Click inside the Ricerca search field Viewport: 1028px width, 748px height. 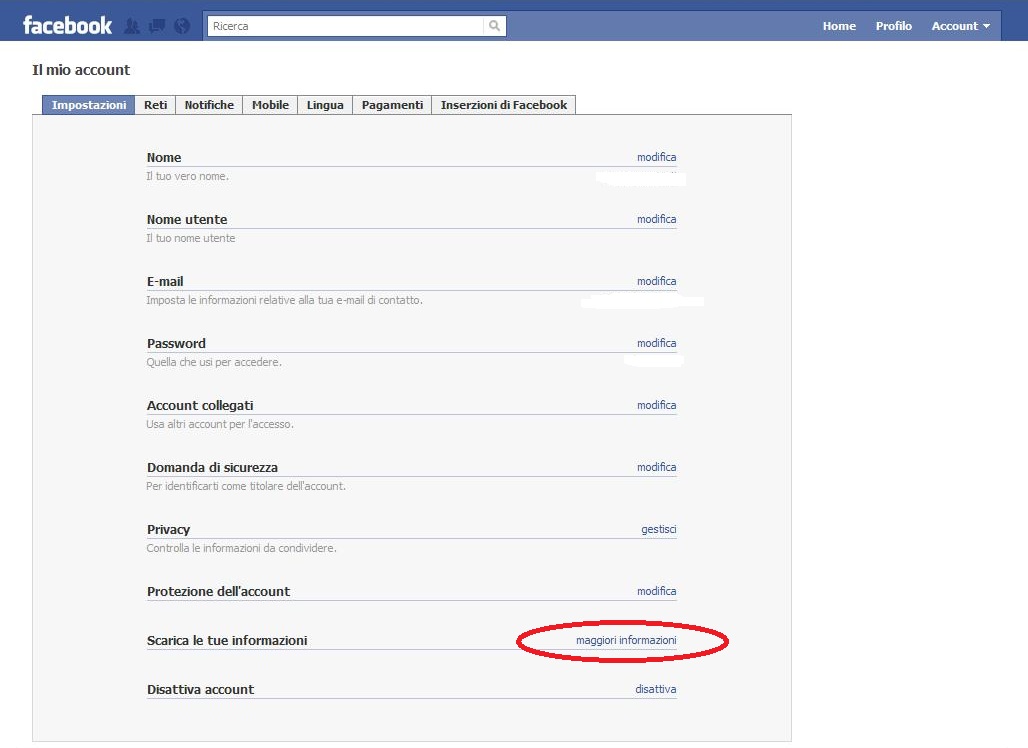[345, 26]
